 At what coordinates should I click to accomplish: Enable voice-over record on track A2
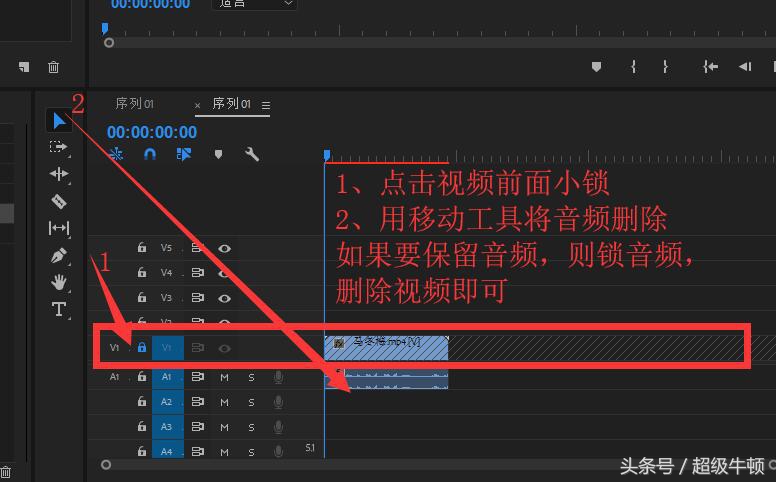(279, 402)
